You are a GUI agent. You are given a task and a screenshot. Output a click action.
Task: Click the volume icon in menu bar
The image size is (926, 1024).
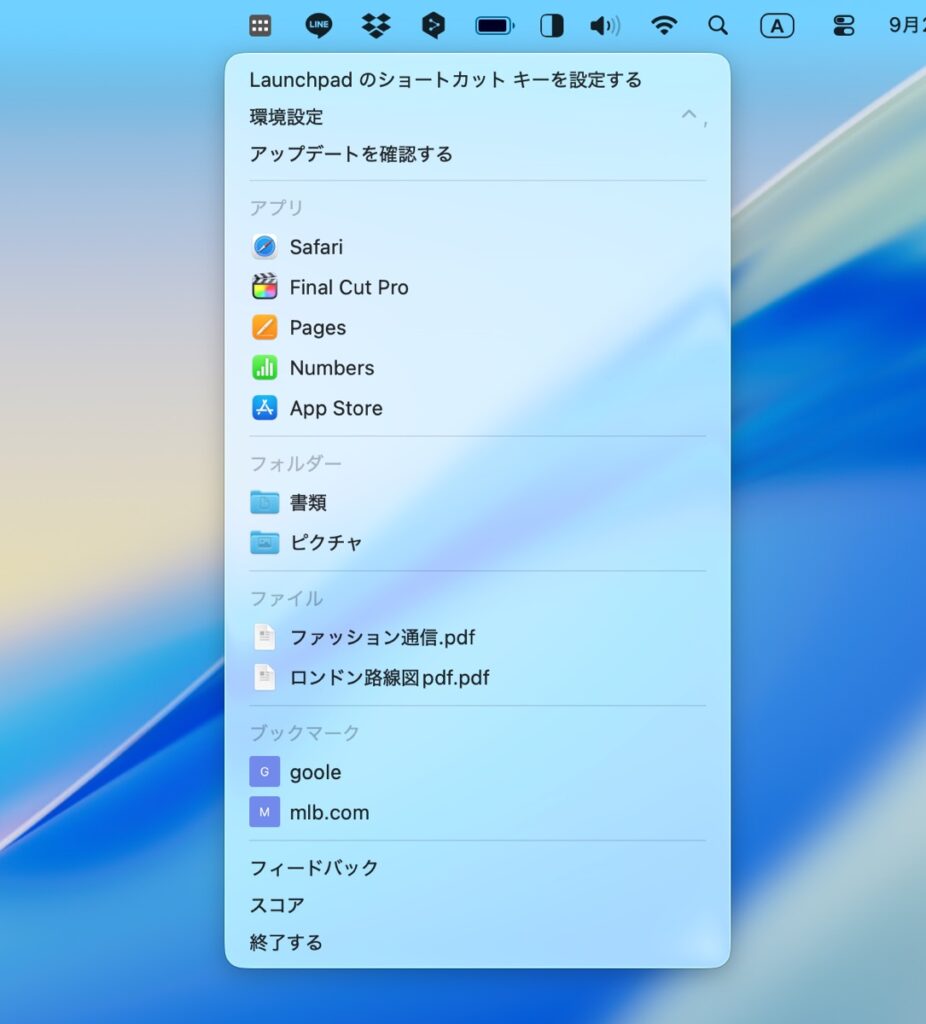point(605,26)
